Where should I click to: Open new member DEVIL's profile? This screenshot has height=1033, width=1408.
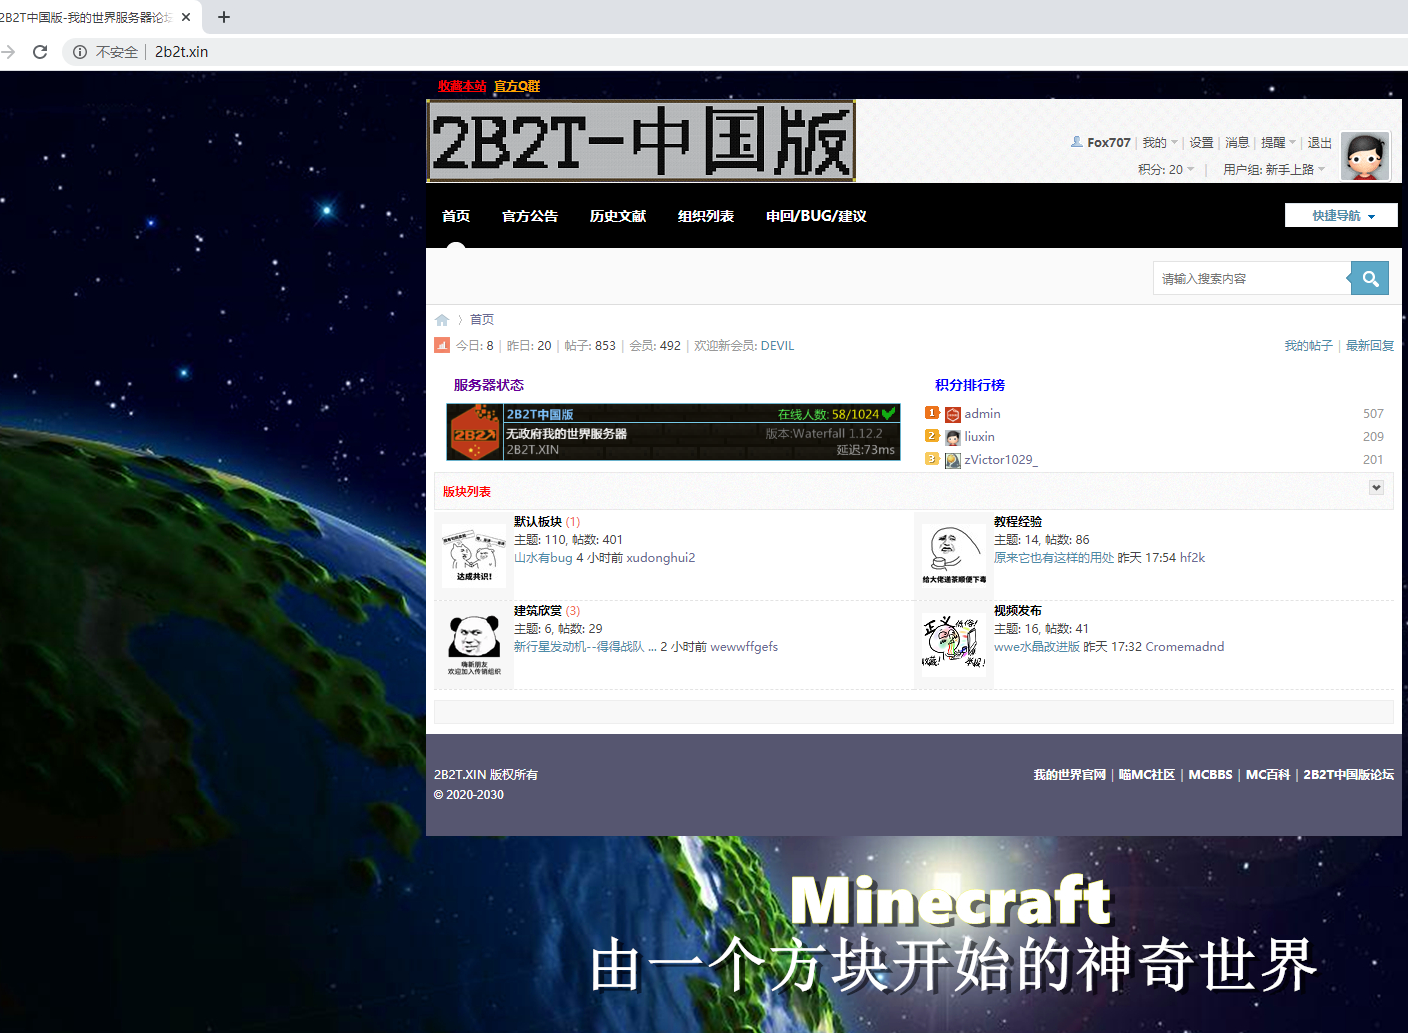[777, 346]
